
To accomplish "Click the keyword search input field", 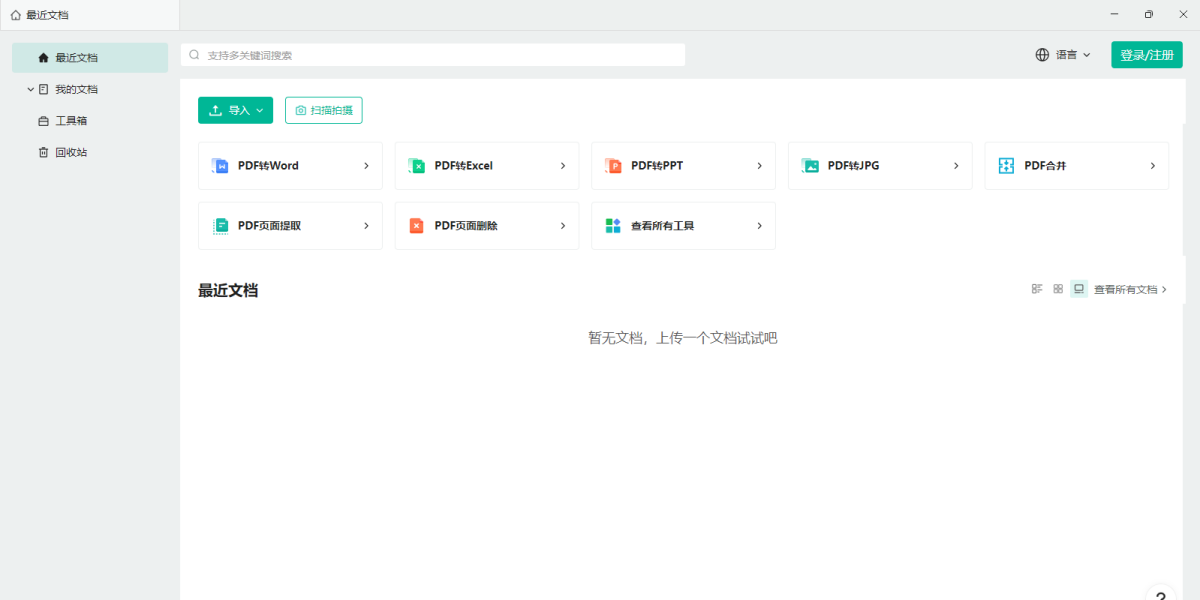I will tap(433, 55).
